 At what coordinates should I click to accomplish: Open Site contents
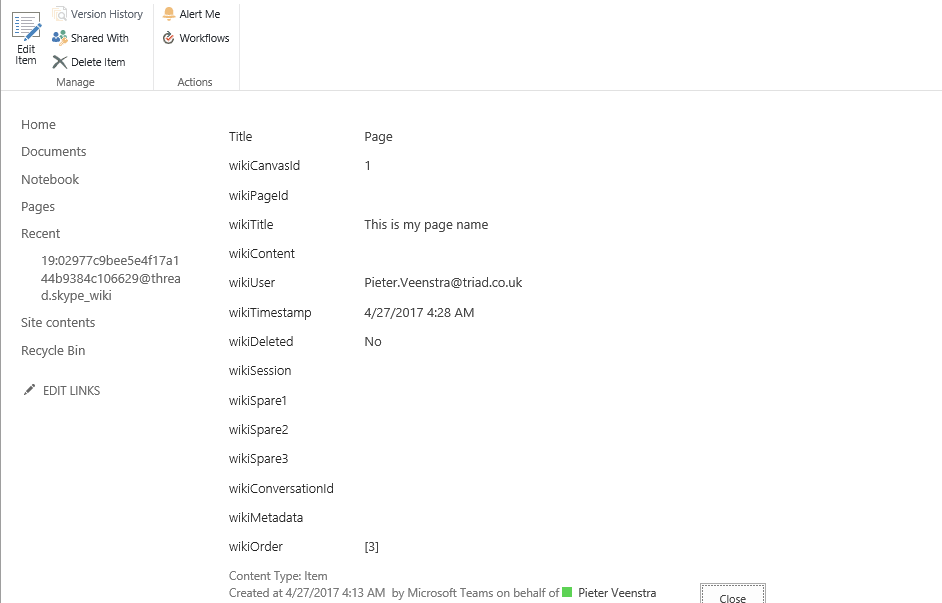(x=58, y=323)
